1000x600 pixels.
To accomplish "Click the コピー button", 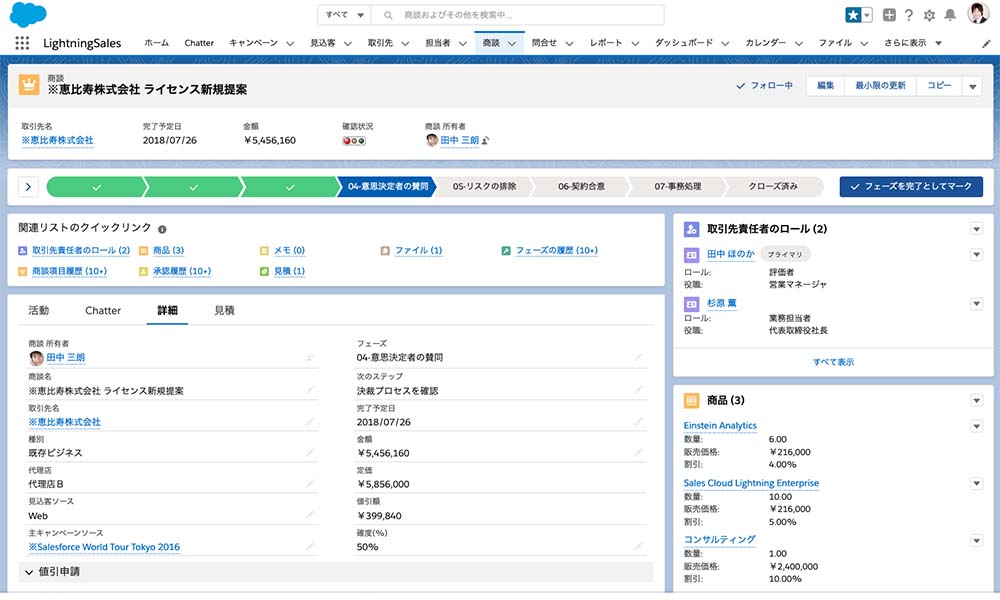I will (x=939, y=85).
